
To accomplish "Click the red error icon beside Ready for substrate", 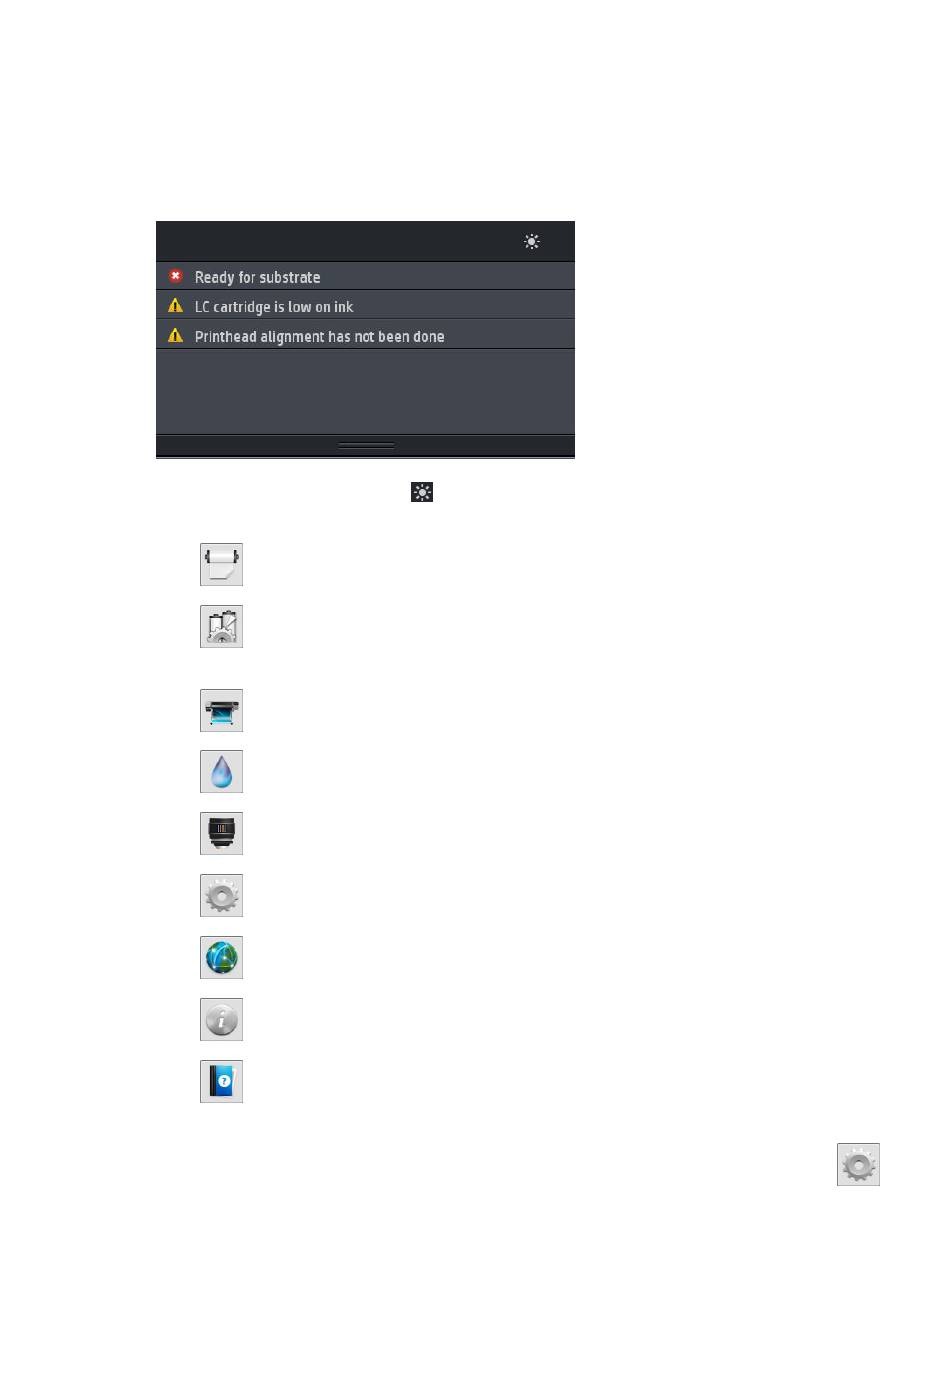I will click(176, 276).
